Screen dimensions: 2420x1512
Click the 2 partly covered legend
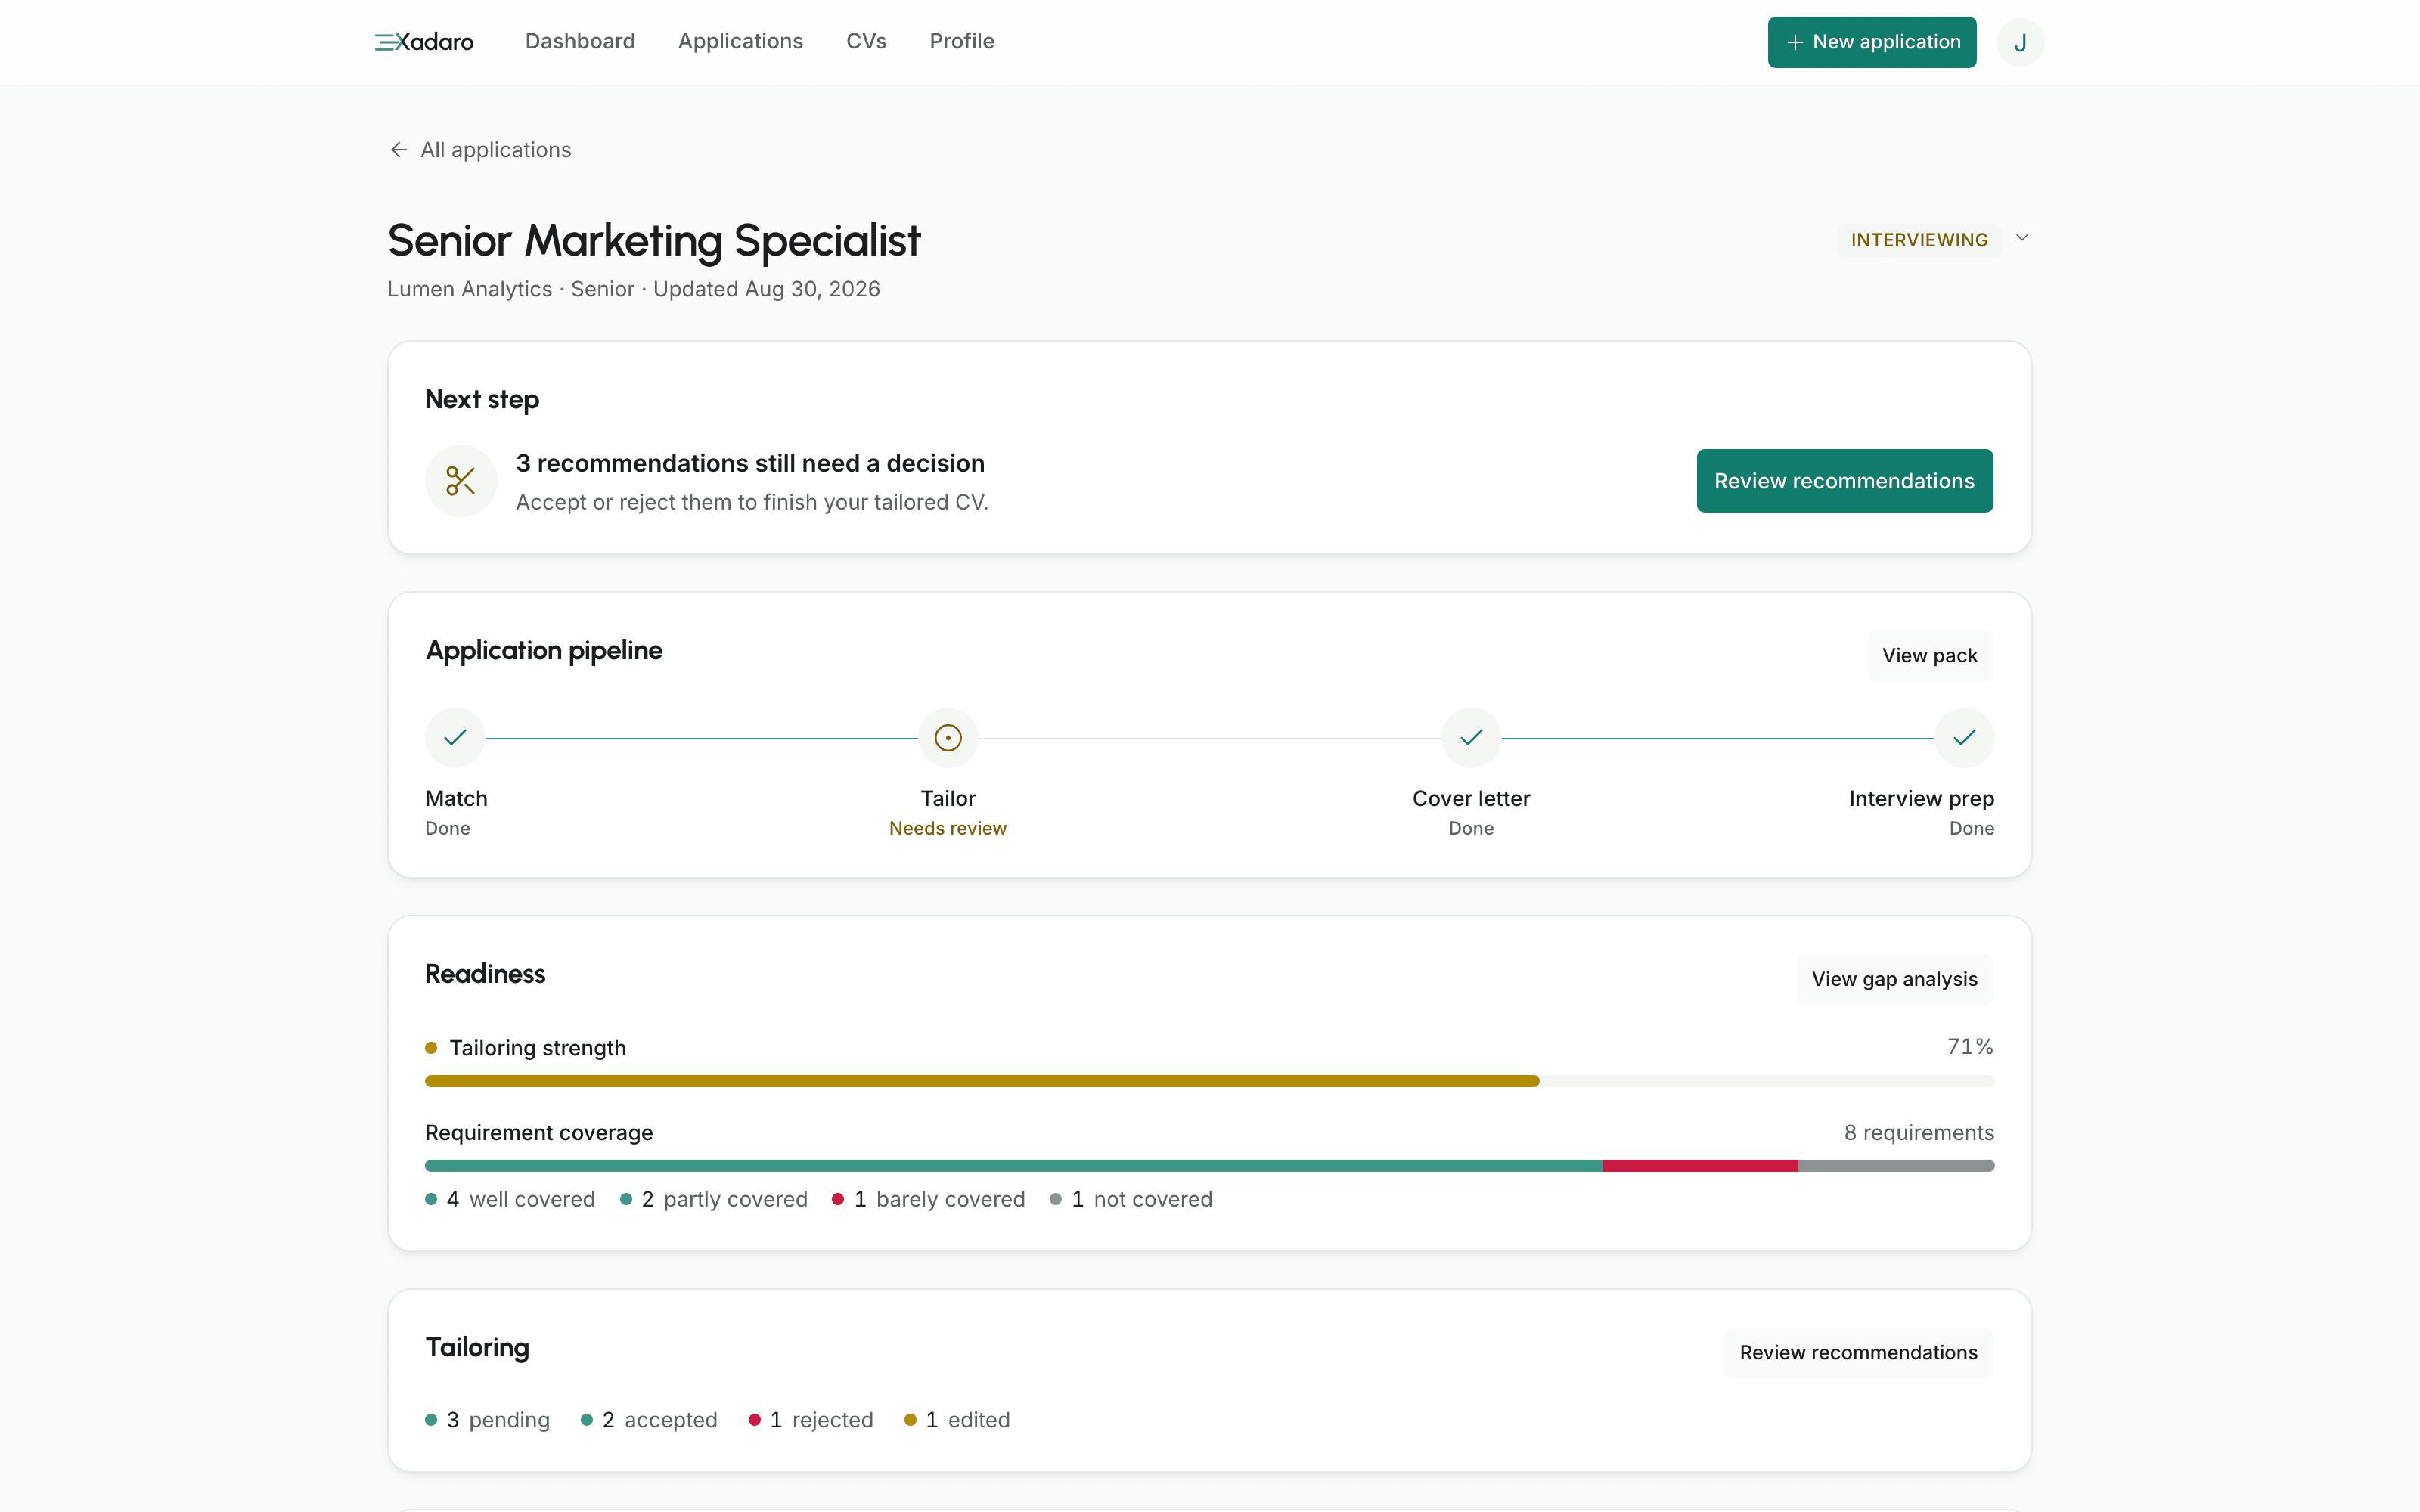coord(714,1199)
